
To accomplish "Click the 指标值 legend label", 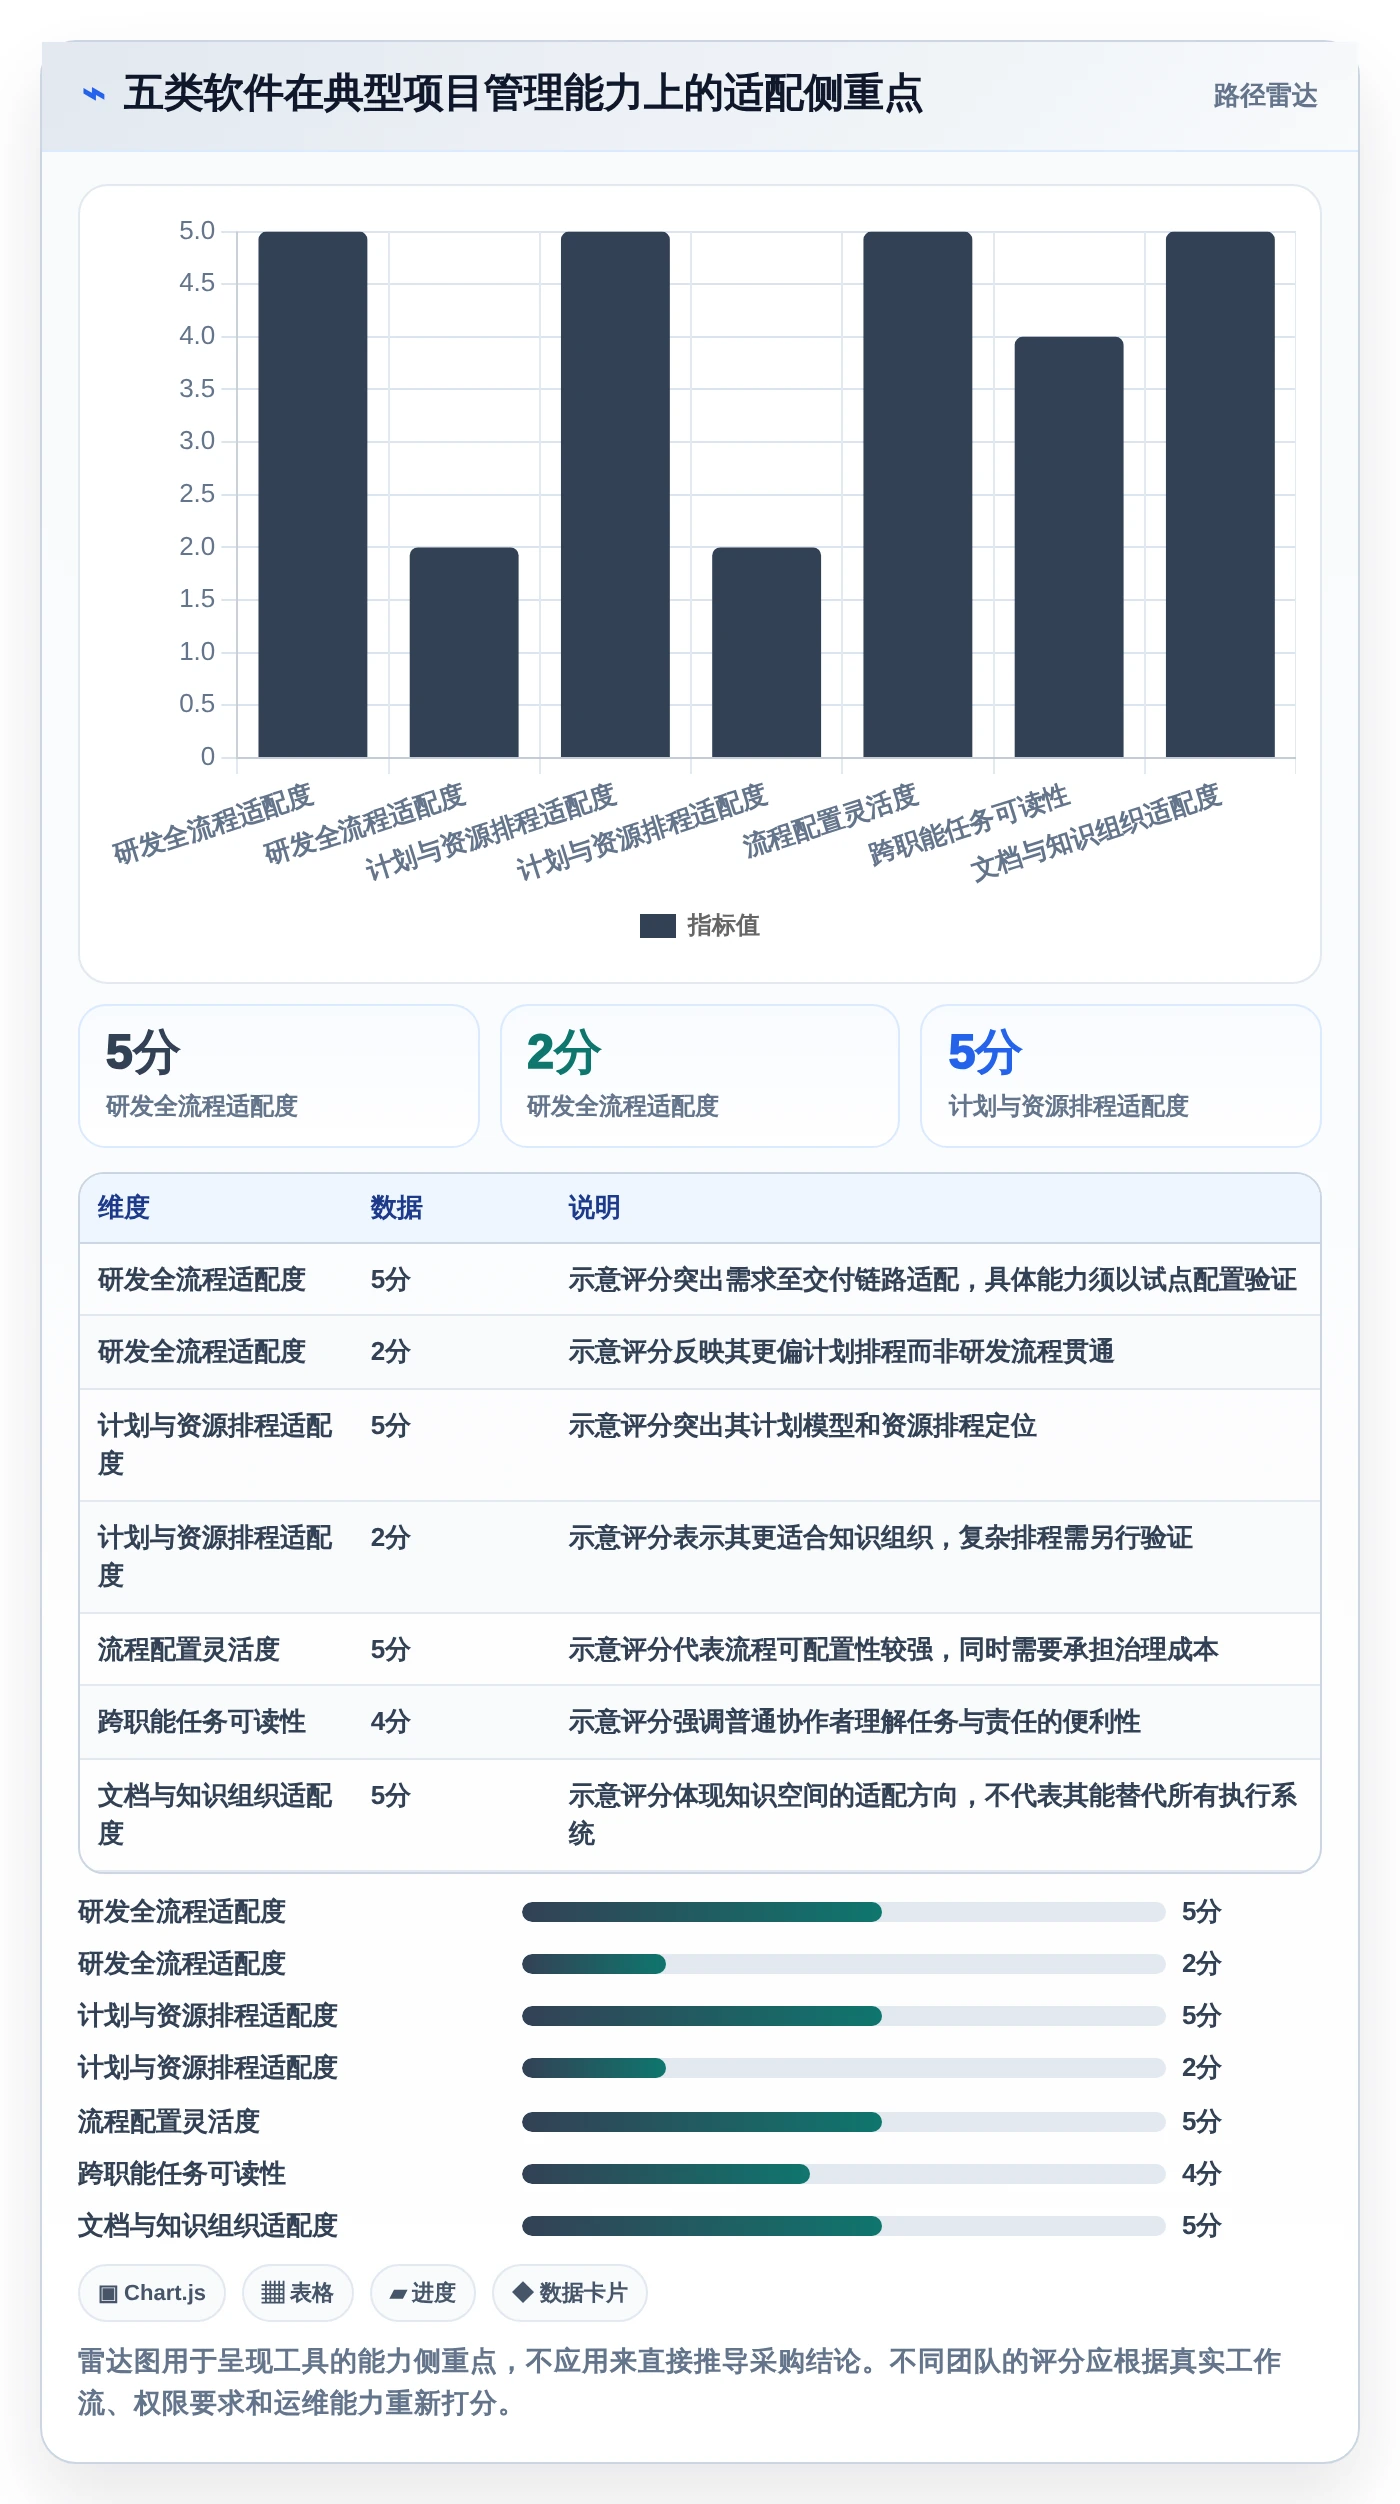I will (x=723, y=926).
